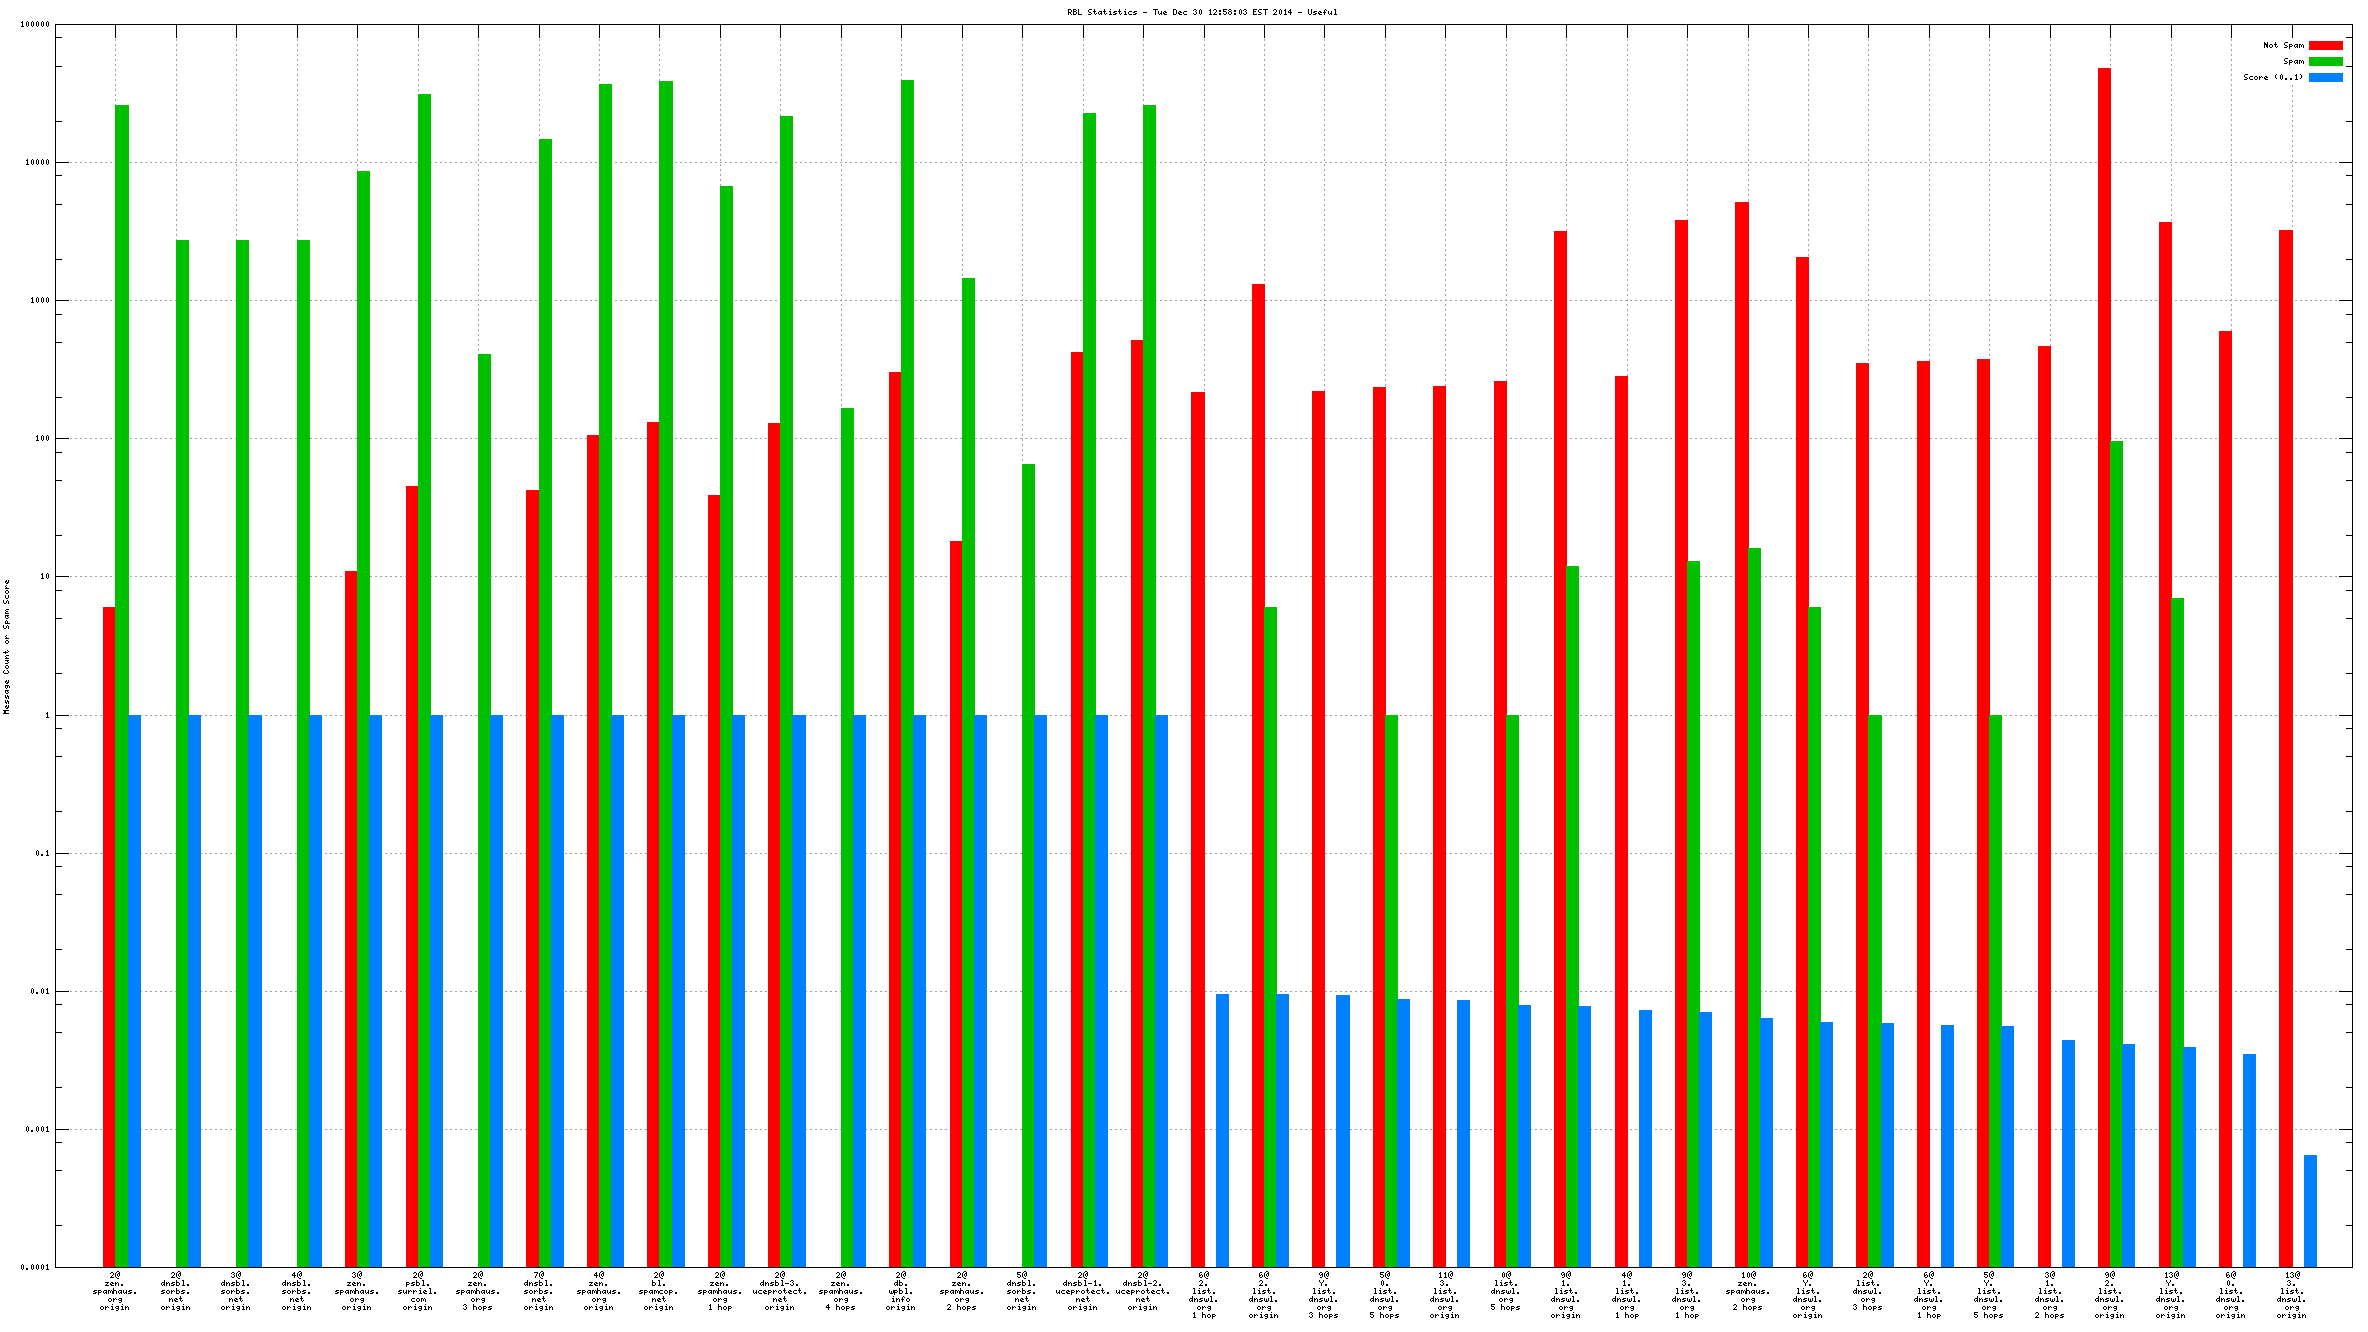Click the red Not Spam legend swatch
Image resolution: width=2368 pixels, height=1332 pixels.
click(2325, 45)
